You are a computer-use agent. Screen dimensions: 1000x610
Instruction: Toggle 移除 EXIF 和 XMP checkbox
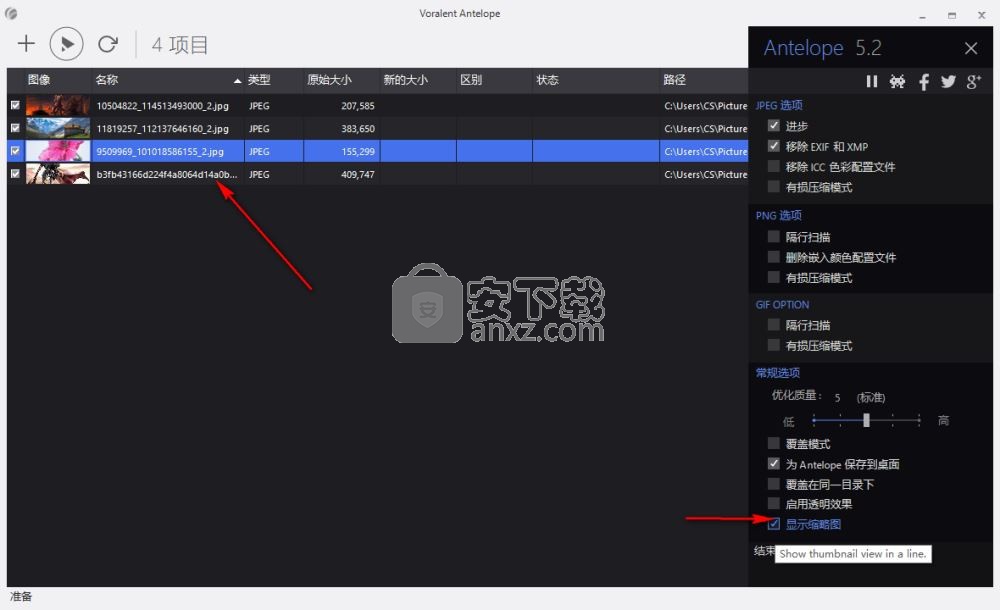click(774, 146)
